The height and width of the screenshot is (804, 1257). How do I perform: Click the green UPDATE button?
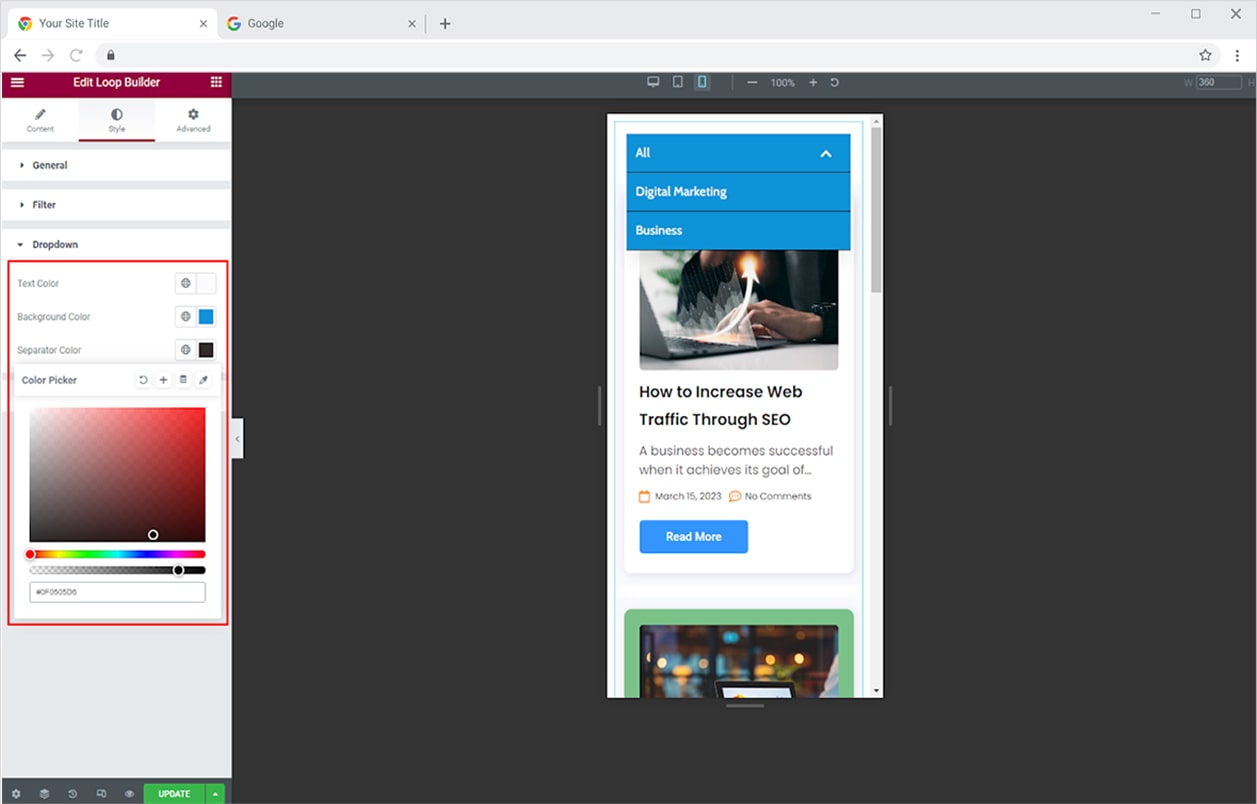[x=174, y=794]
